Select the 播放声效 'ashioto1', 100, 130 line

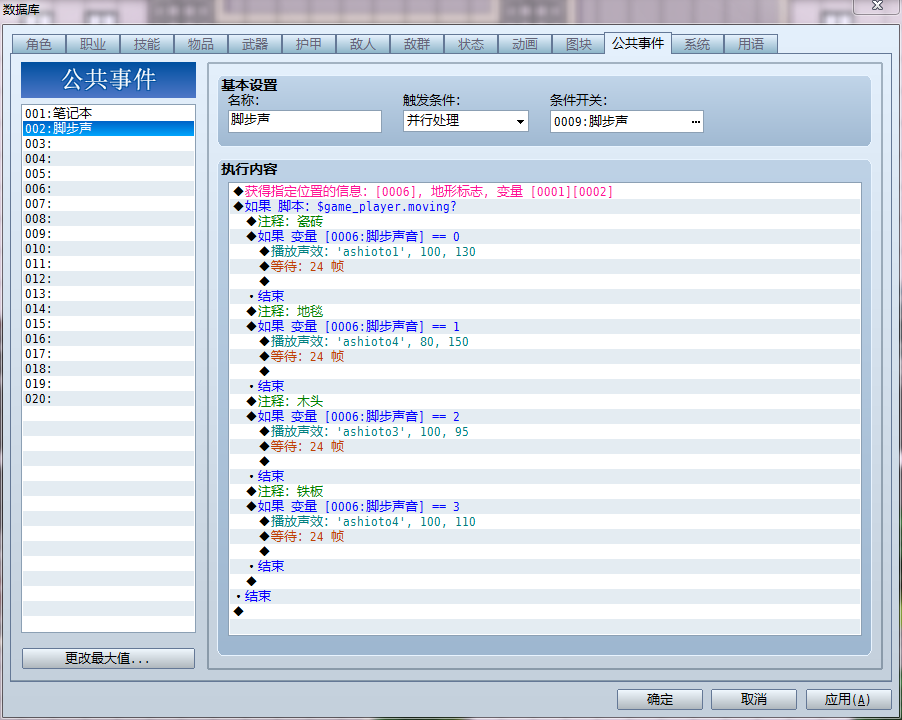click(x=545, y=251)
